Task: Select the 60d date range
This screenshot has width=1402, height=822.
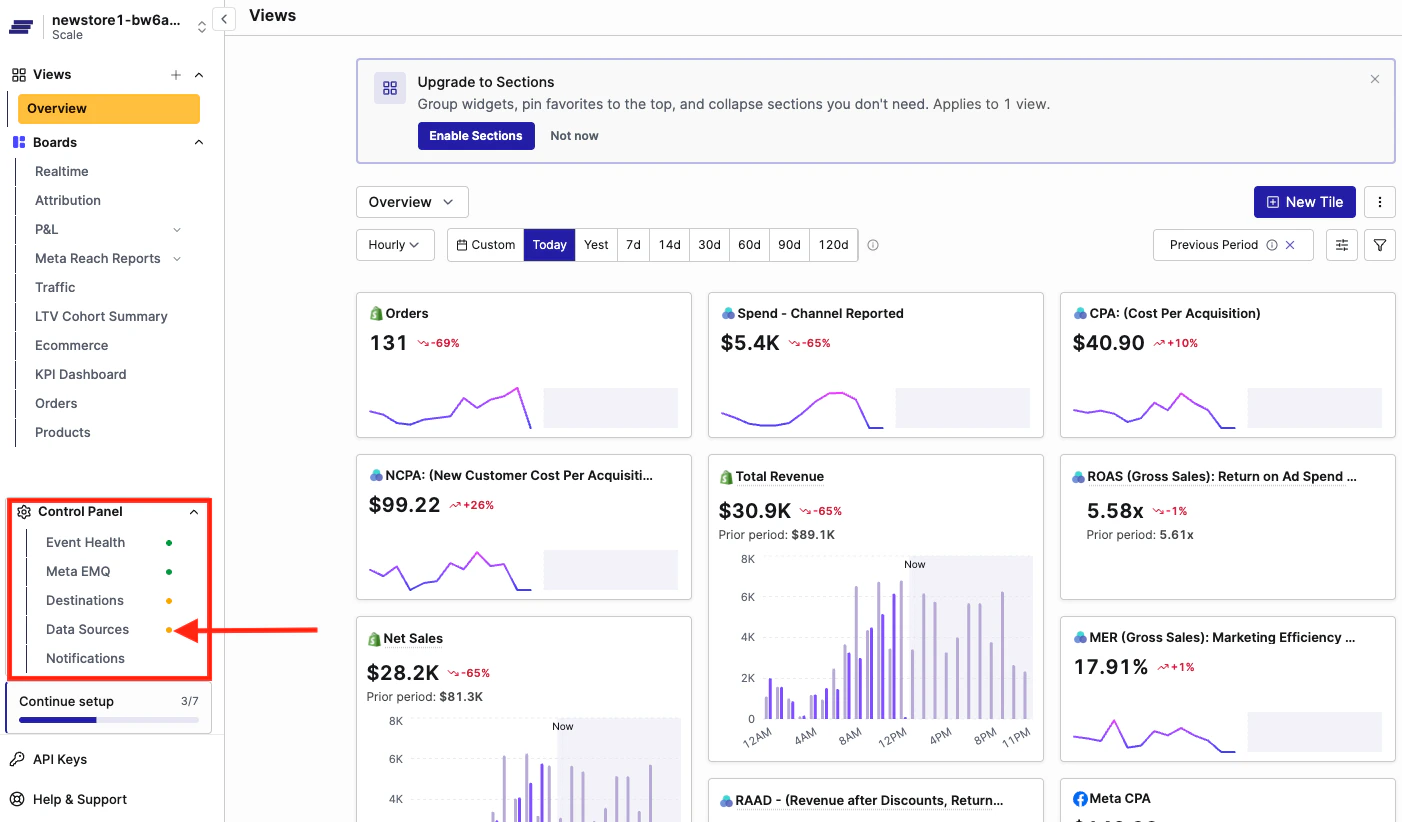Action: click(x=750, y=245)
